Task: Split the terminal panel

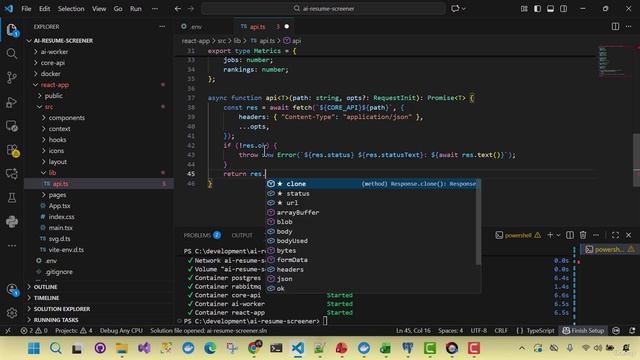Action: point(570,235)
